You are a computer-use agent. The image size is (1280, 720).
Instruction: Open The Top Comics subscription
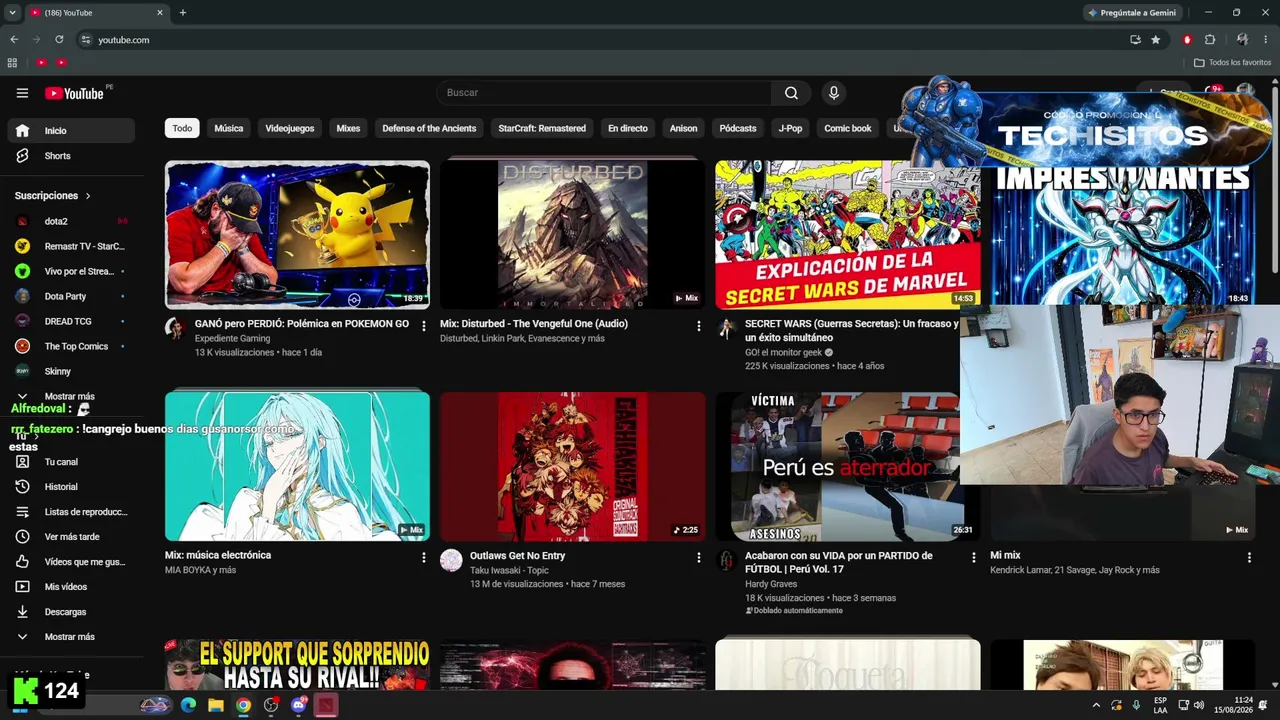click(70, 346)
